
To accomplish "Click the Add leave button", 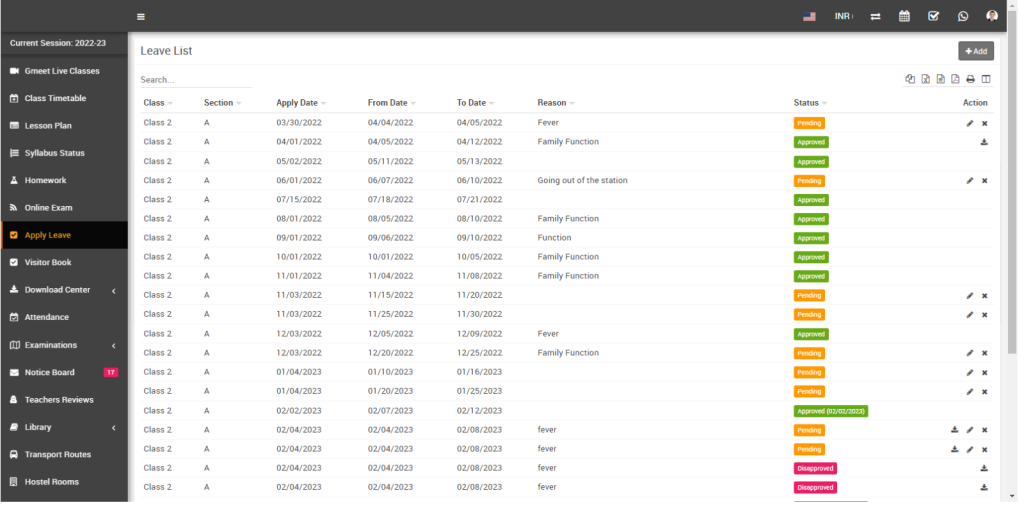I will [x=975, y=51].
